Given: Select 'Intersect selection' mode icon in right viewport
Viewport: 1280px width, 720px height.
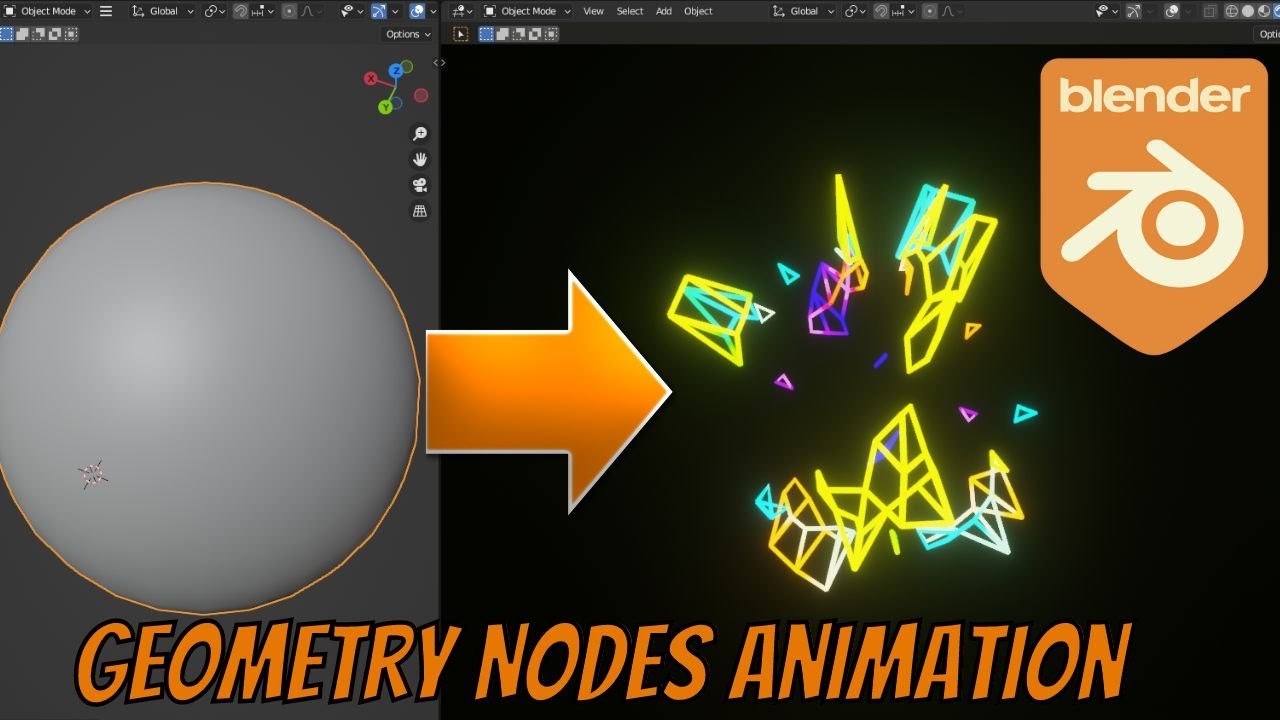Looking at the screenshot, I should 551,34.
